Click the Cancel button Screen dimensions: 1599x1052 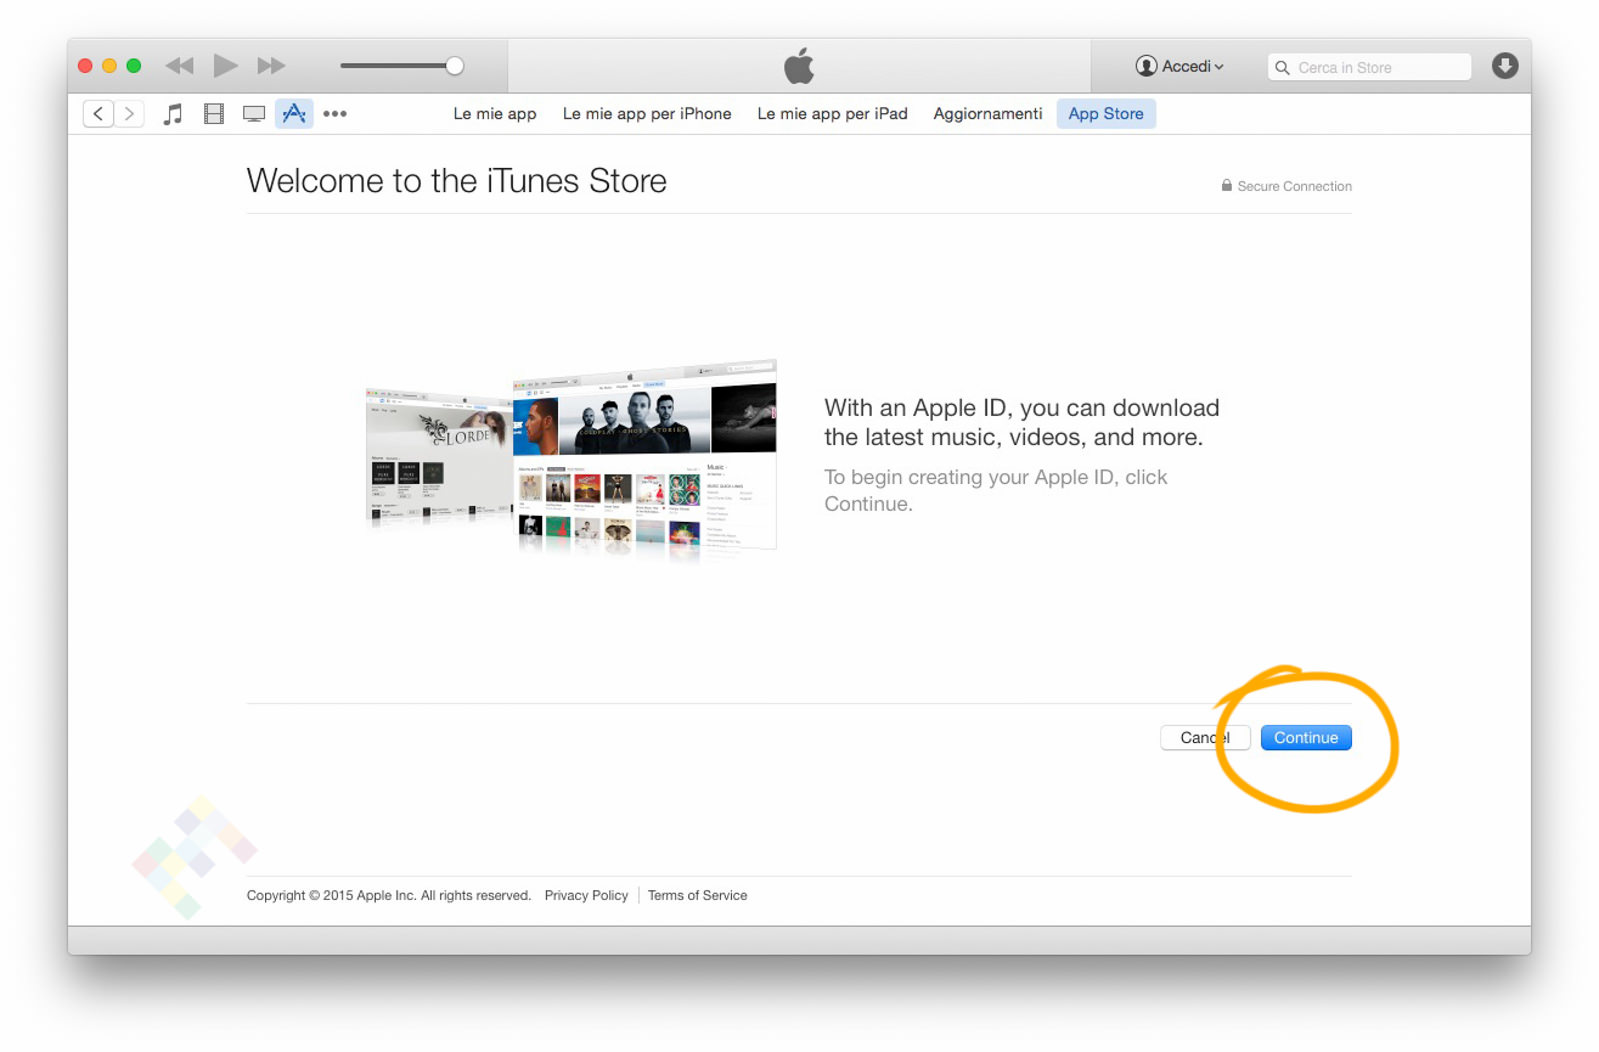point(1205,738)
